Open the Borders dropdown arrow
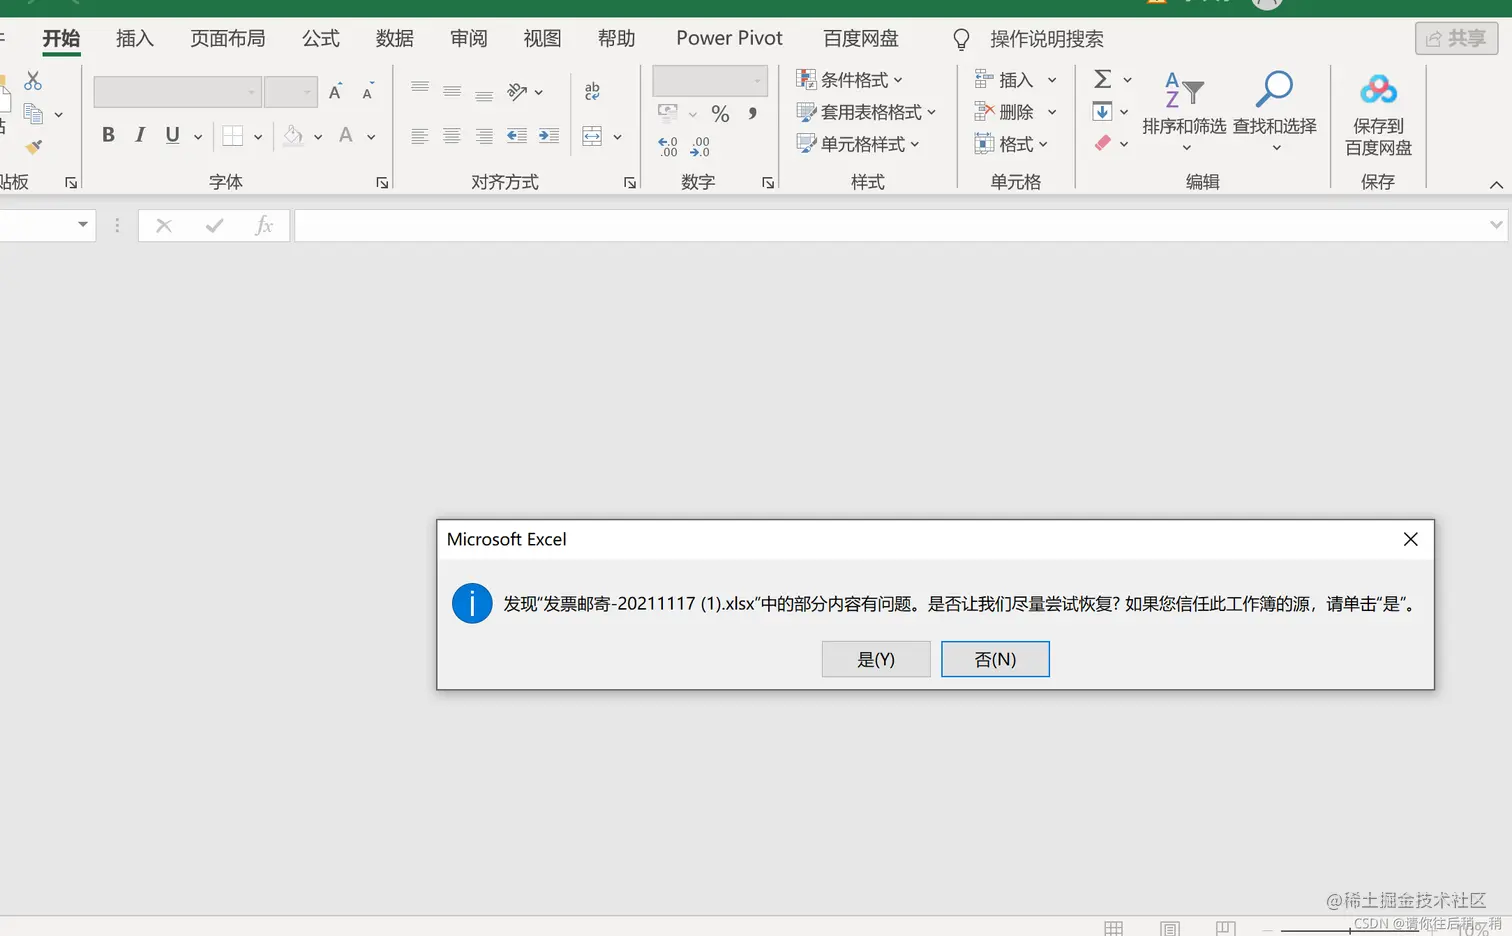Viewport: 1512px width, 936px height. [258, 137]
